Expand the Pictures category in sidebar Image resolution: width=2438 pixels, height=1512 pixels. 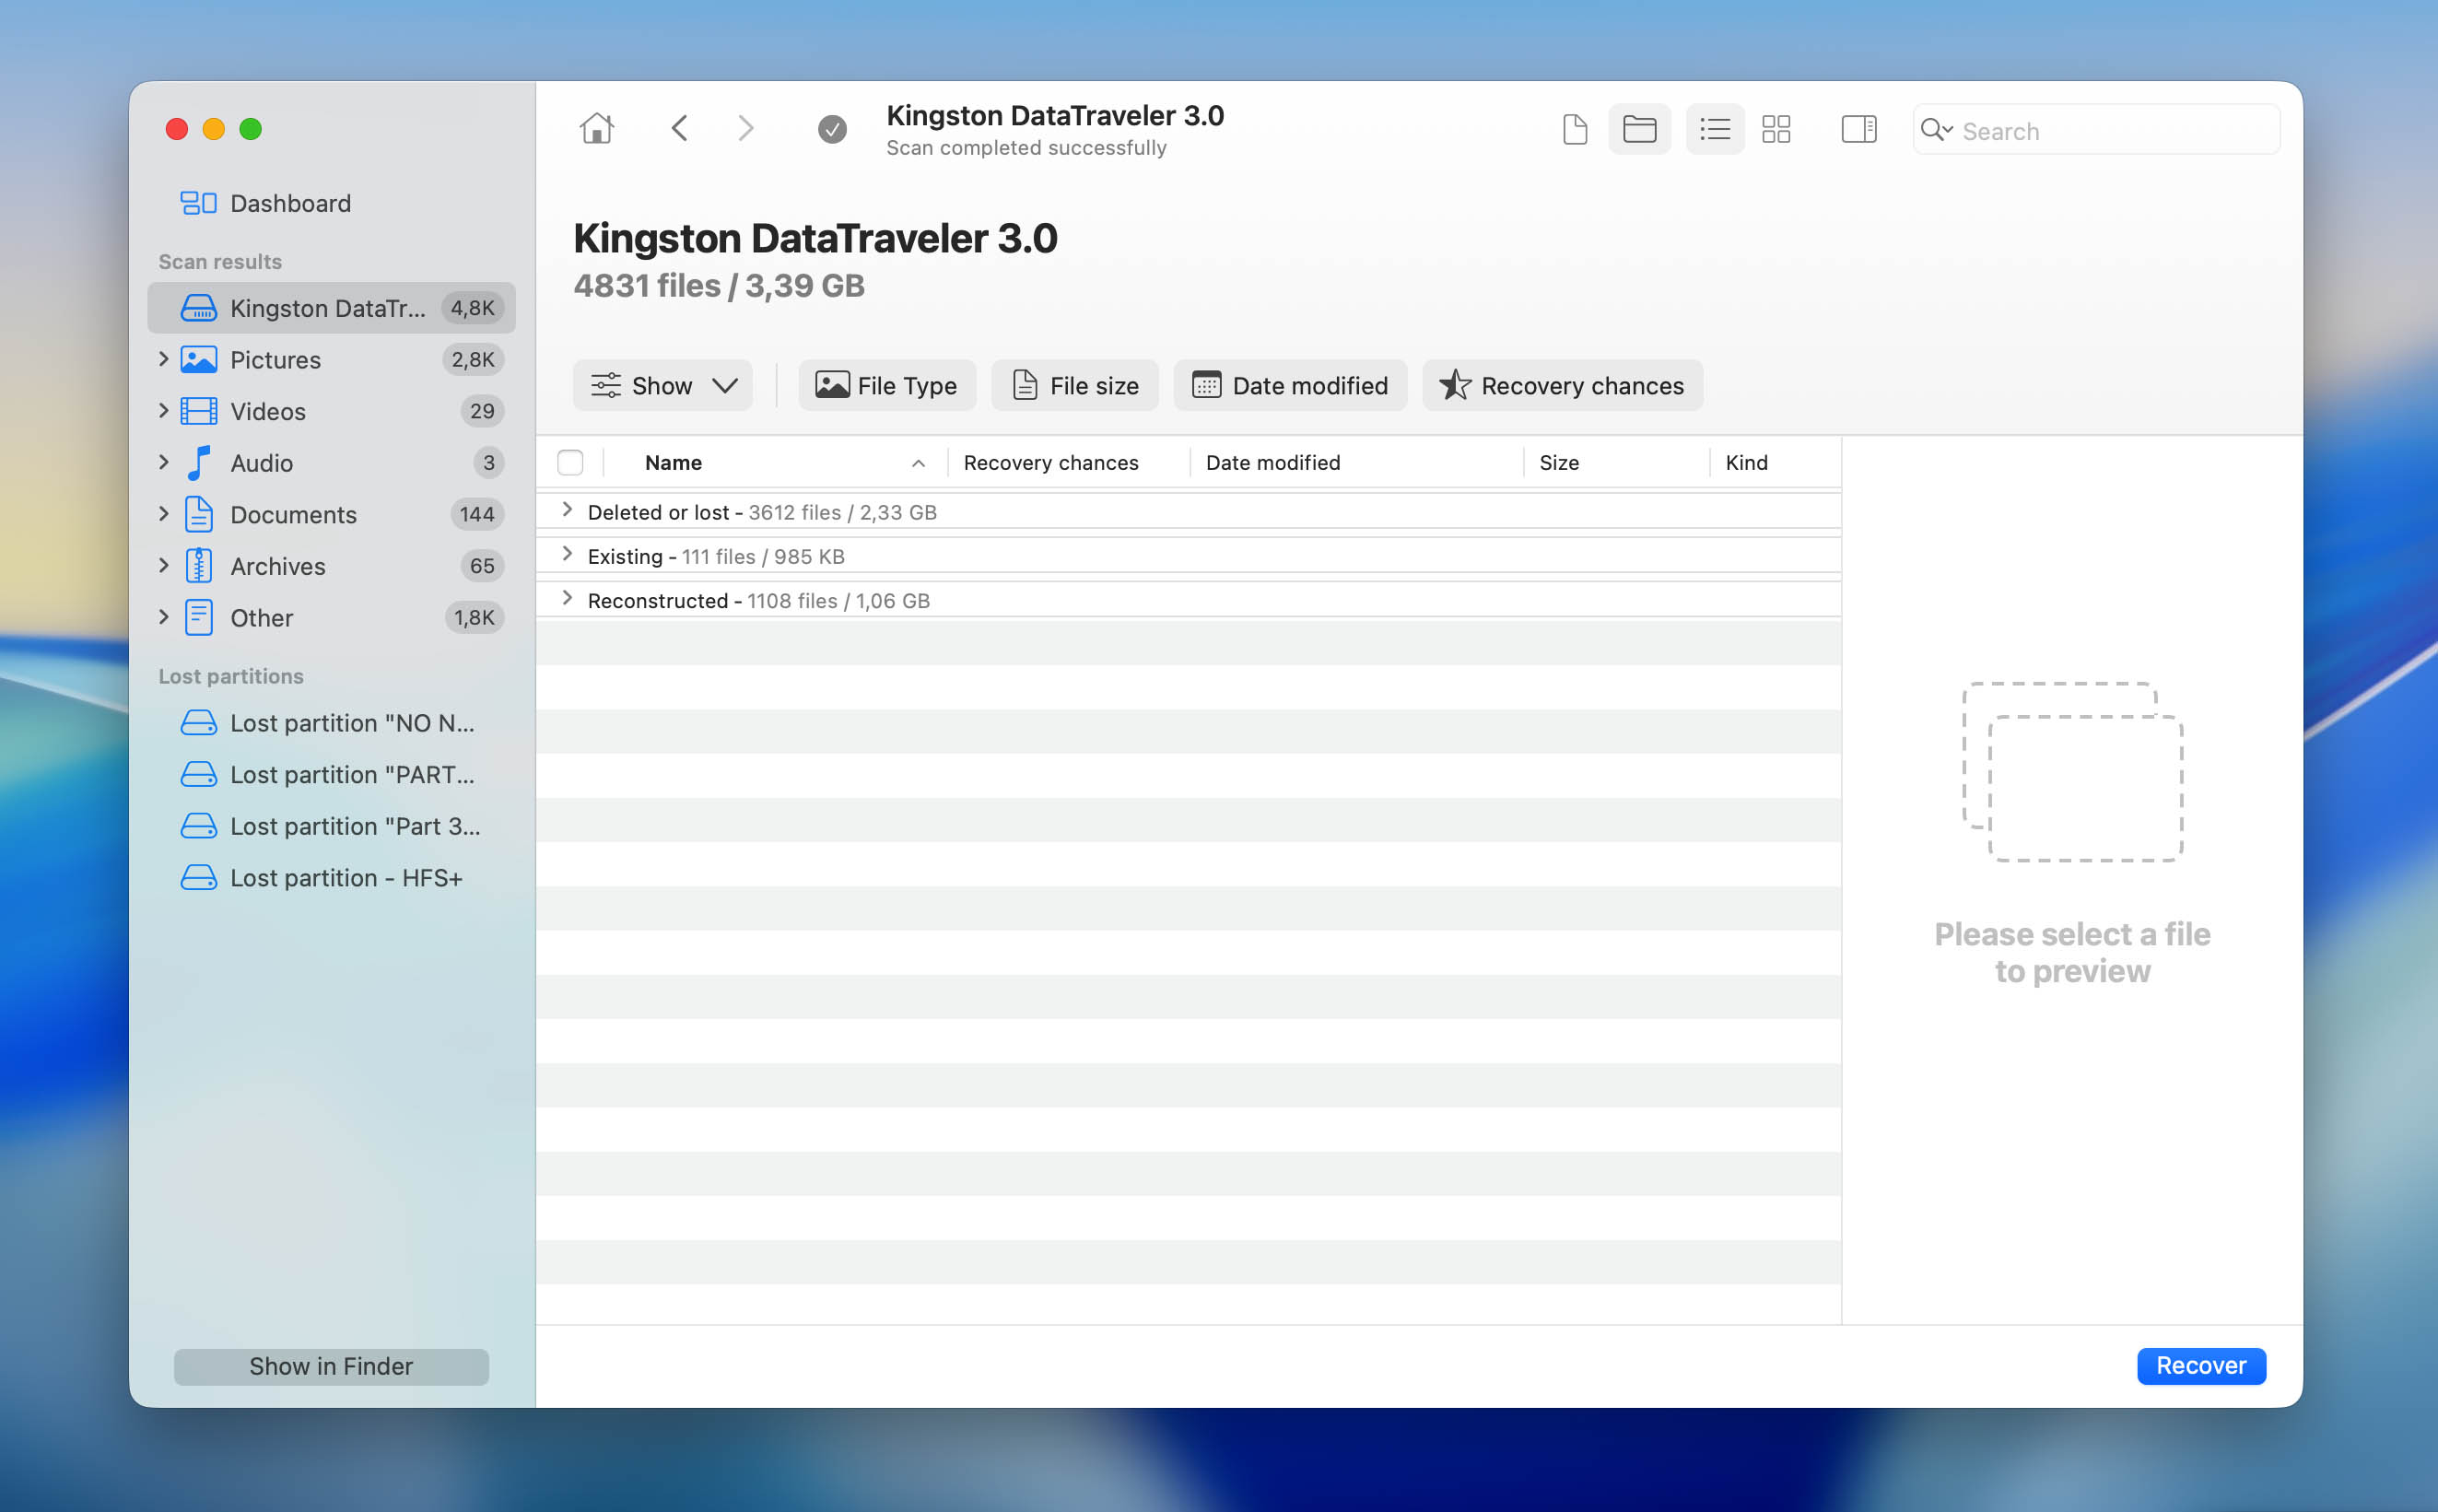[163, 359]
